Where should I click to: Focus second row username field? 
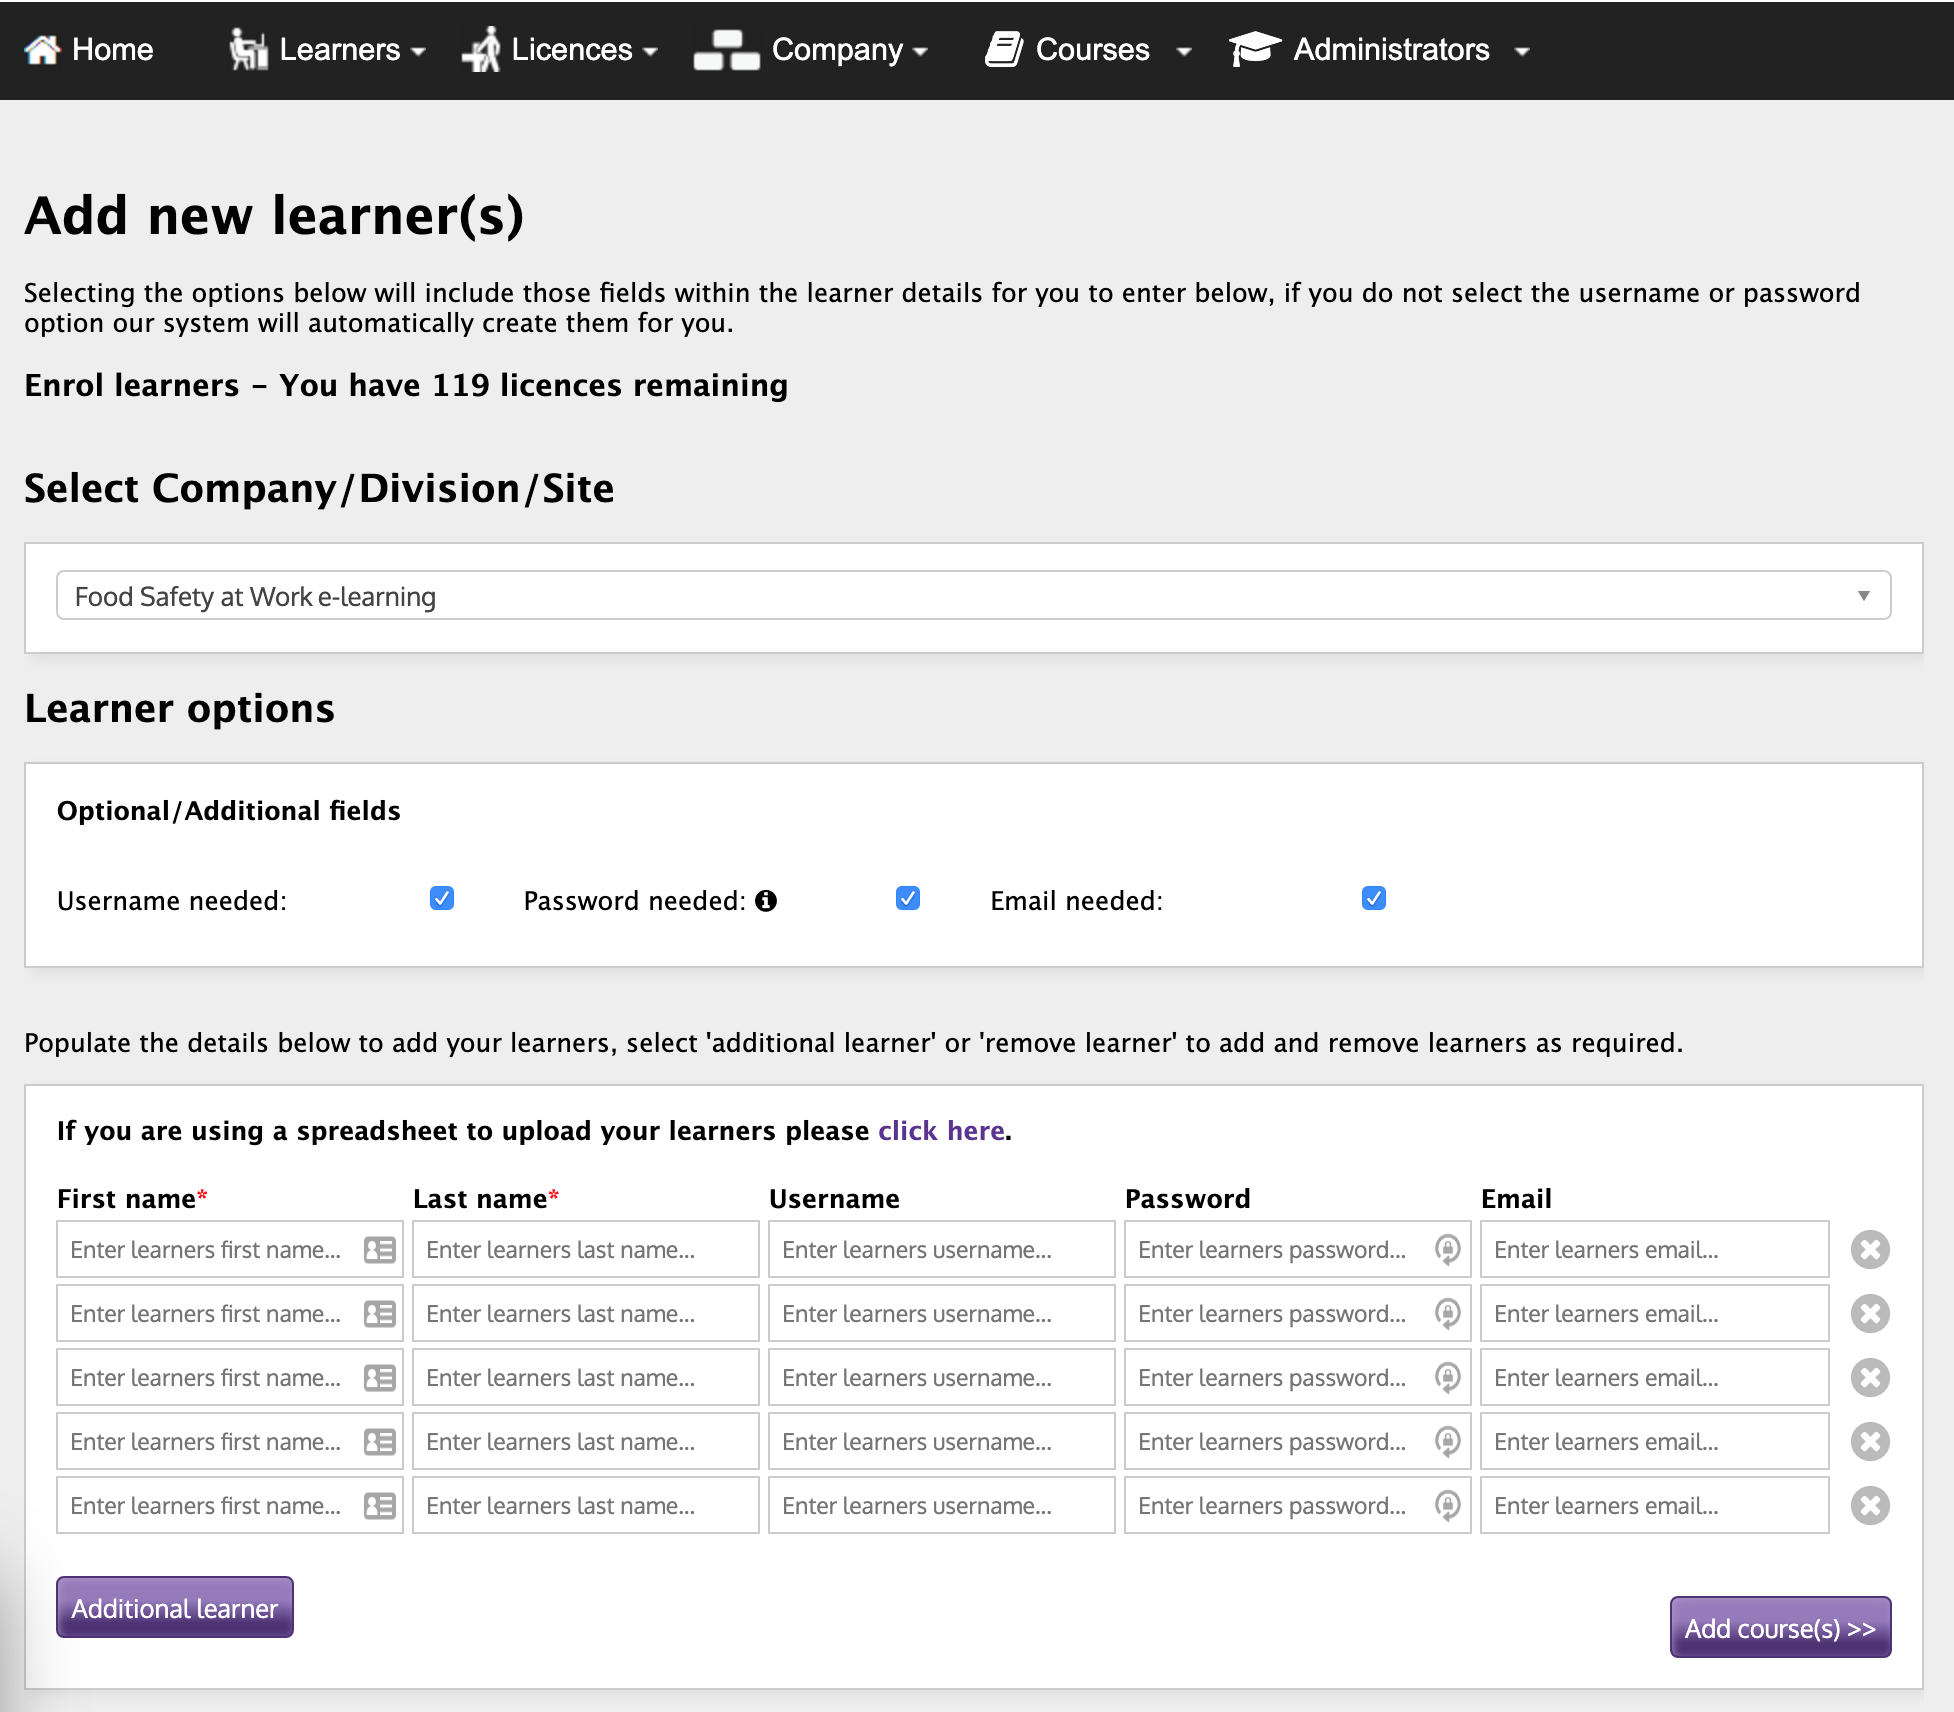coord(942,1314)
